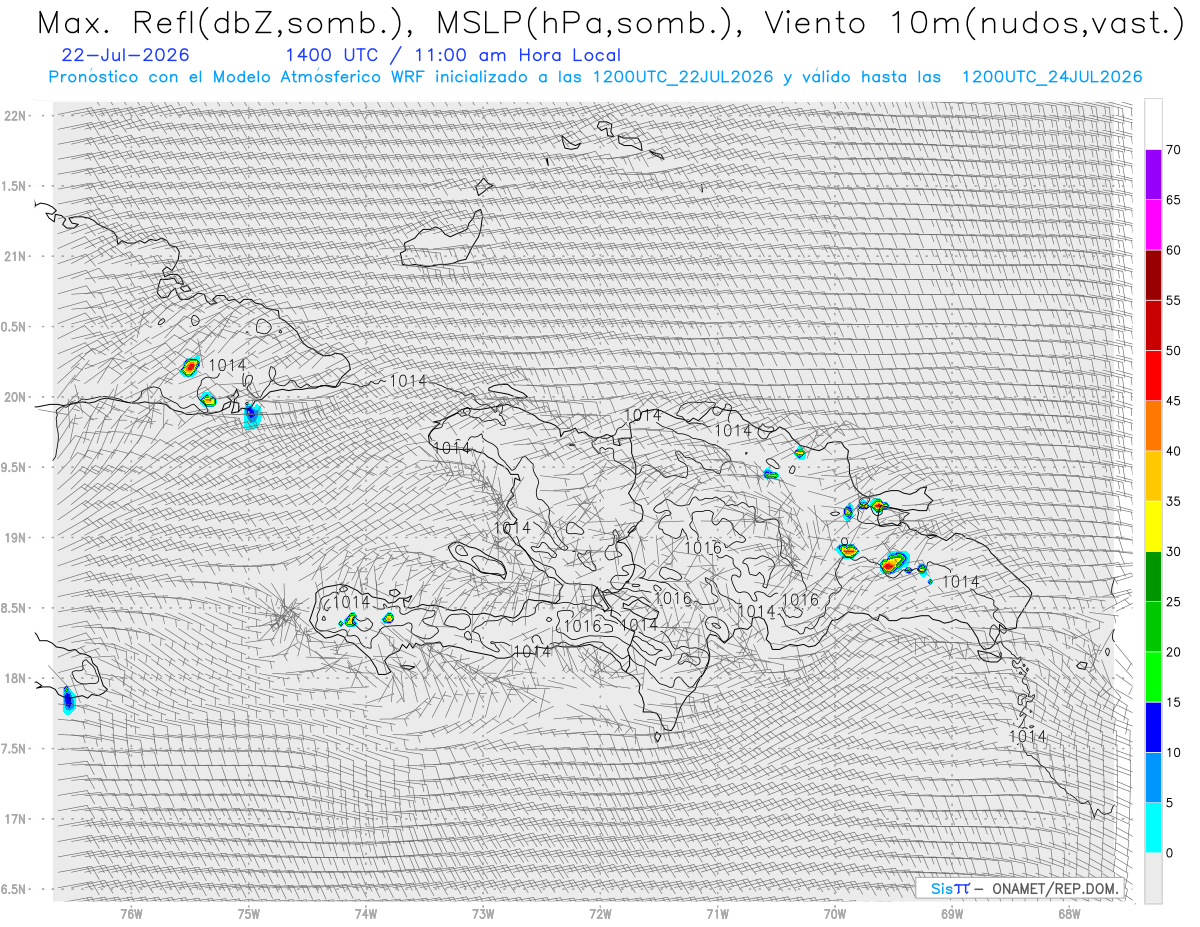Click the '18N' latitude label
The width and height of the screenshot is (1200, 927).
pos(16,678)
